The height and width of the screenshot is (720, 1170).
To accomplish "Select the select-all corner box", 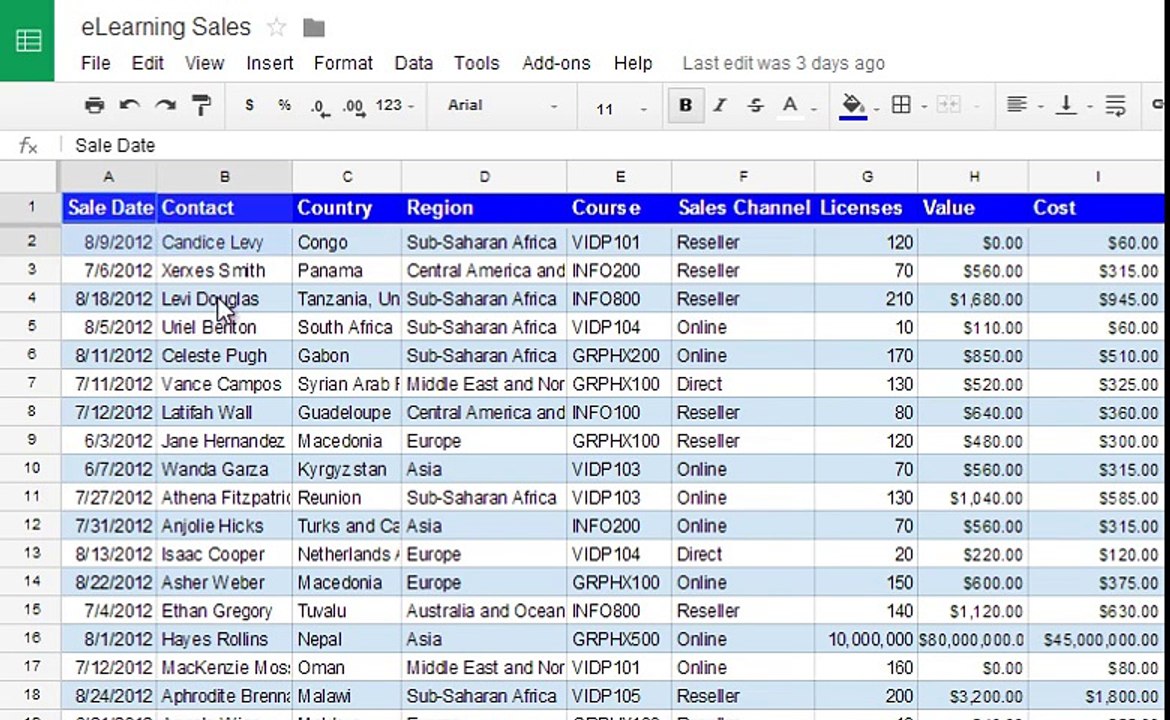I will (x=30, y=177).
